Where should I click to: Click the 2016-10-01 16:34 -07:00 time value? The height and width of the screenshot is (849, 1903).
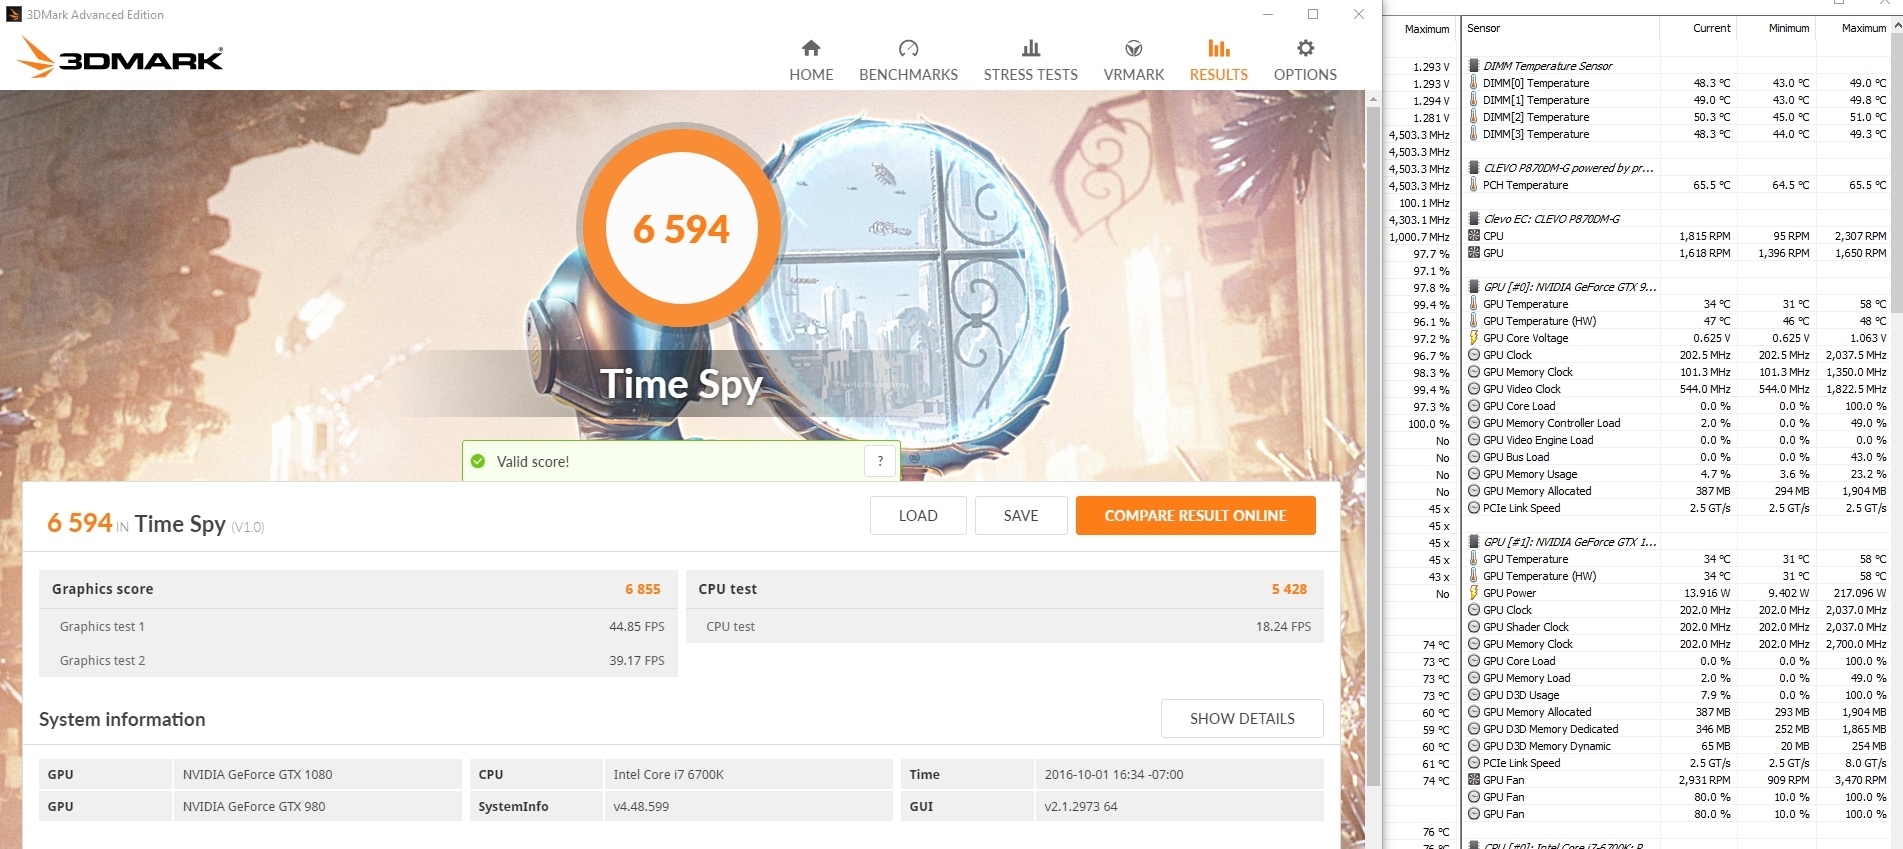click(1114, 774)
